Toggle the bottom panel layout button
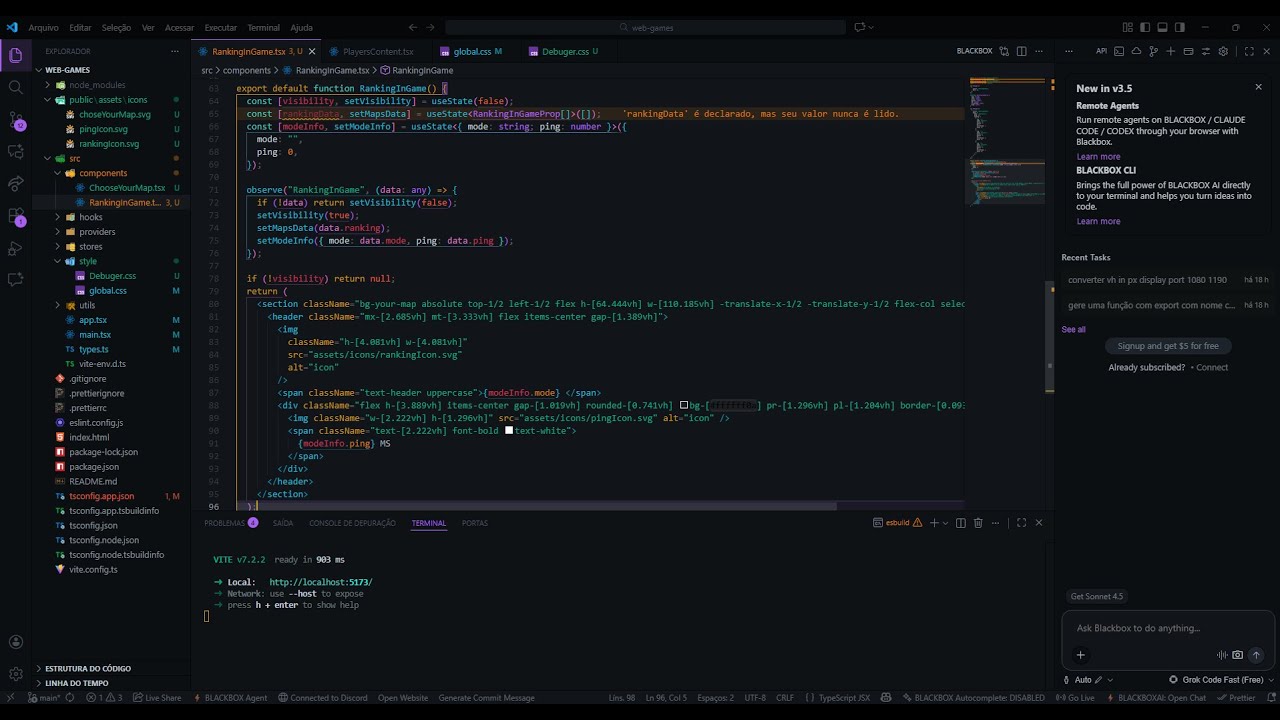 [1163, 28]
